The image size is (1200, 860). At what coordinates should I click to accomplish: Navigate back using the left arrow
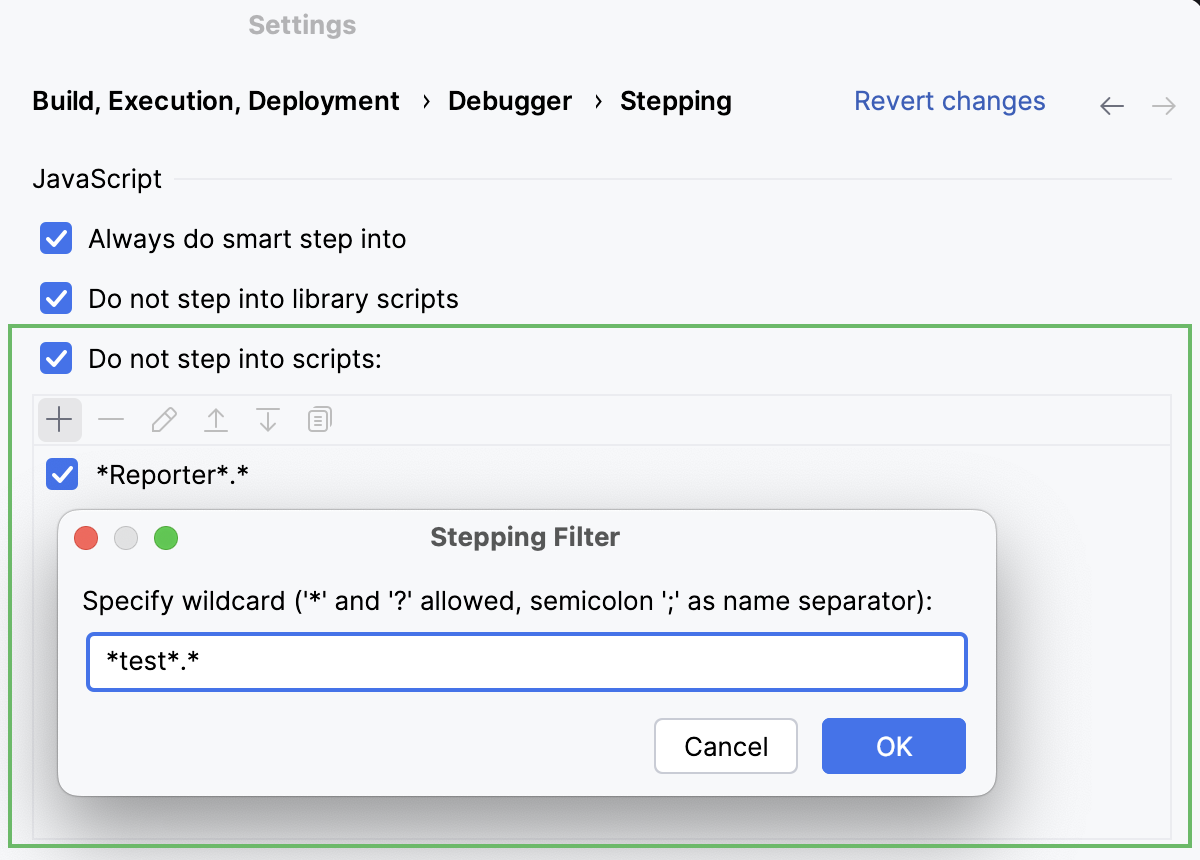(1111, 104)
